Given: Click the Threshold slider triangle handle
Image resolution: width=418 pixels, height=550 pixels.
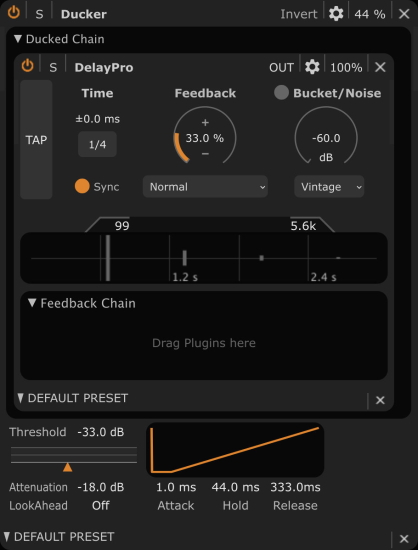Looking at the screenshot, I should (67, 467).
